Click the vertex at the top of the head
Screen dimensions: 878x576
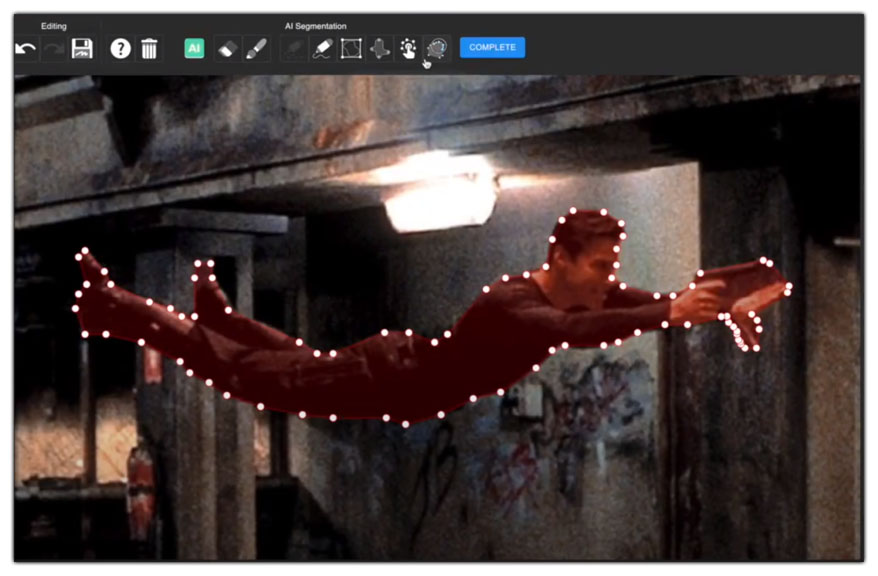[x=574, y=212]
